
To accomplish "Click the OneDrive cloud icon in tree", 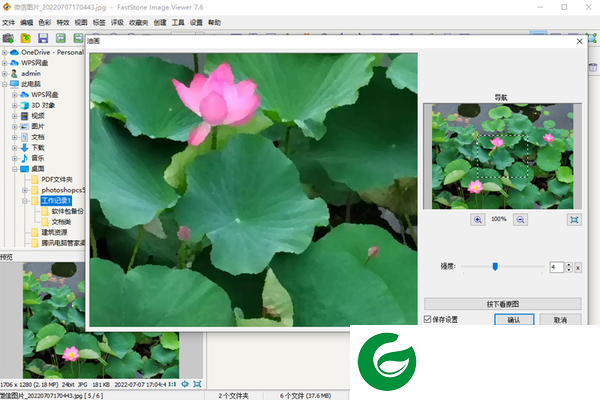I will [15, 52].
